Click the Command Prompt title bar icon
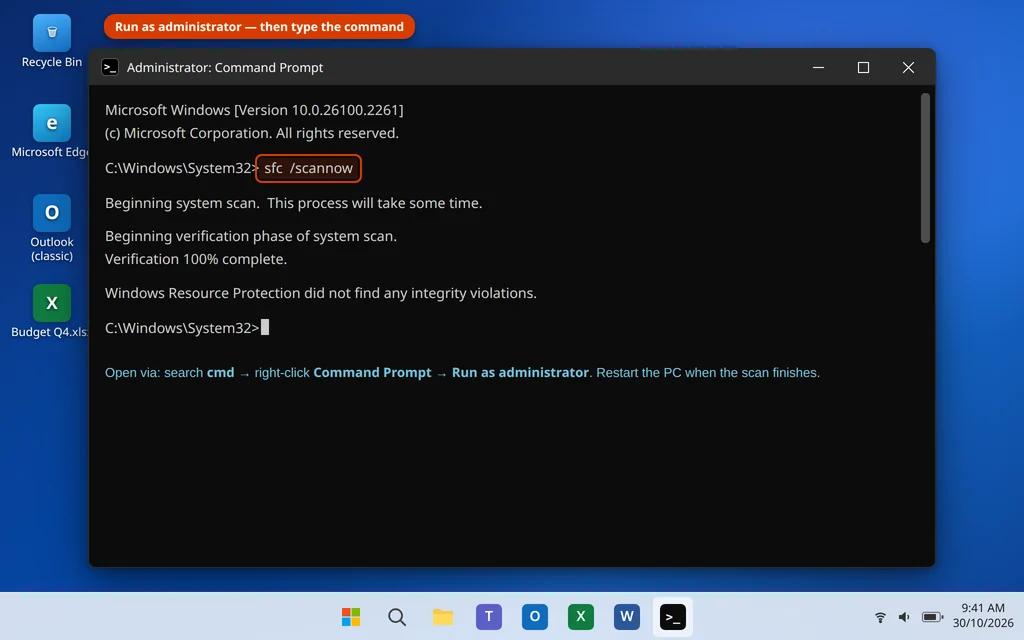Image resolution: width=1024 pixels, height=640 pixels. click(110, 67)
